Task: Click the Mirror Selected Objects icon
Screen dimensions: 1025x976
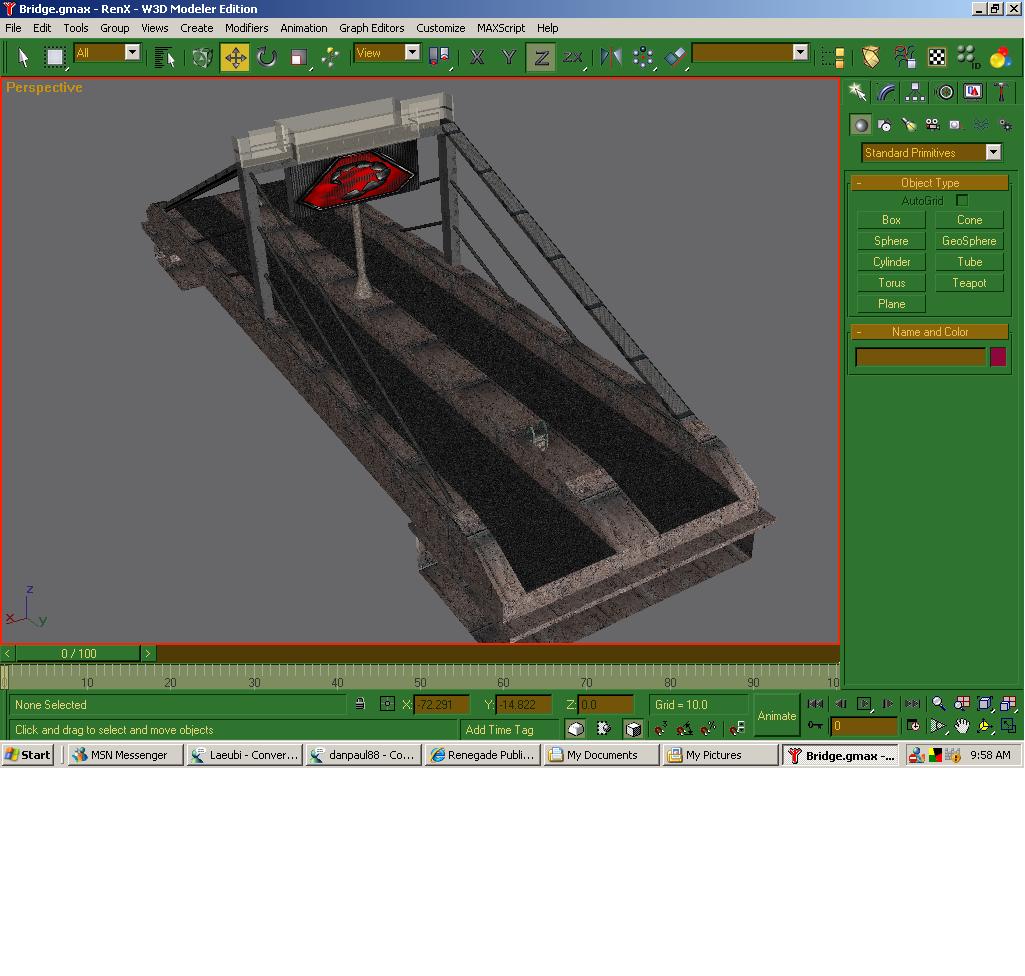Action: point(610,57)
